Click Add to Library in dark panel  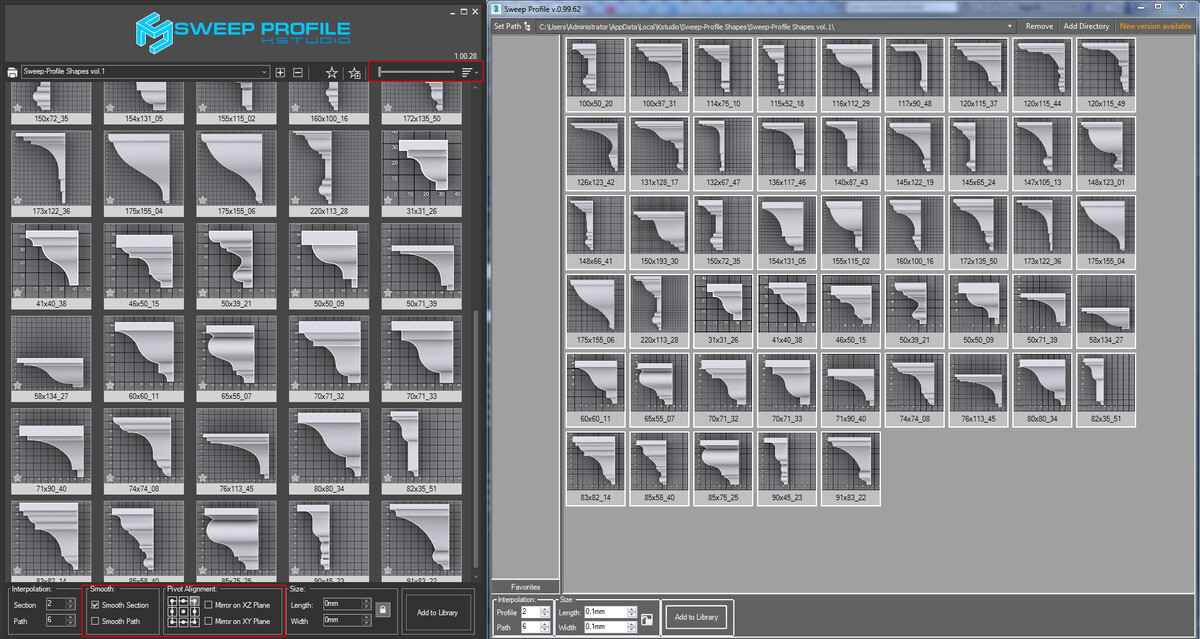click(x=438, y=612)
